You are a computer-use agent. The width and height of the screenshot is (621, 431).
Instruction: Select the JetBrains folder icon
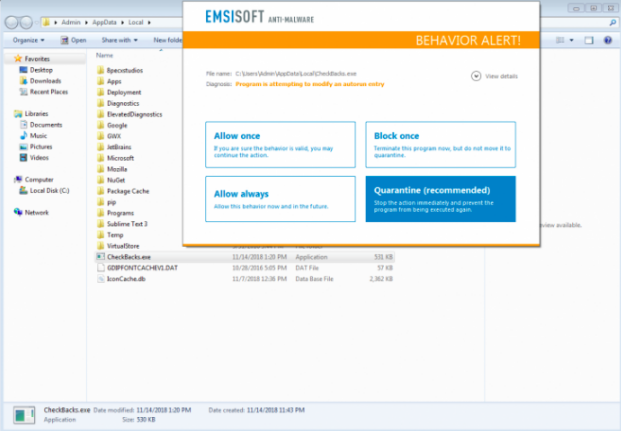tap(101, 147)
